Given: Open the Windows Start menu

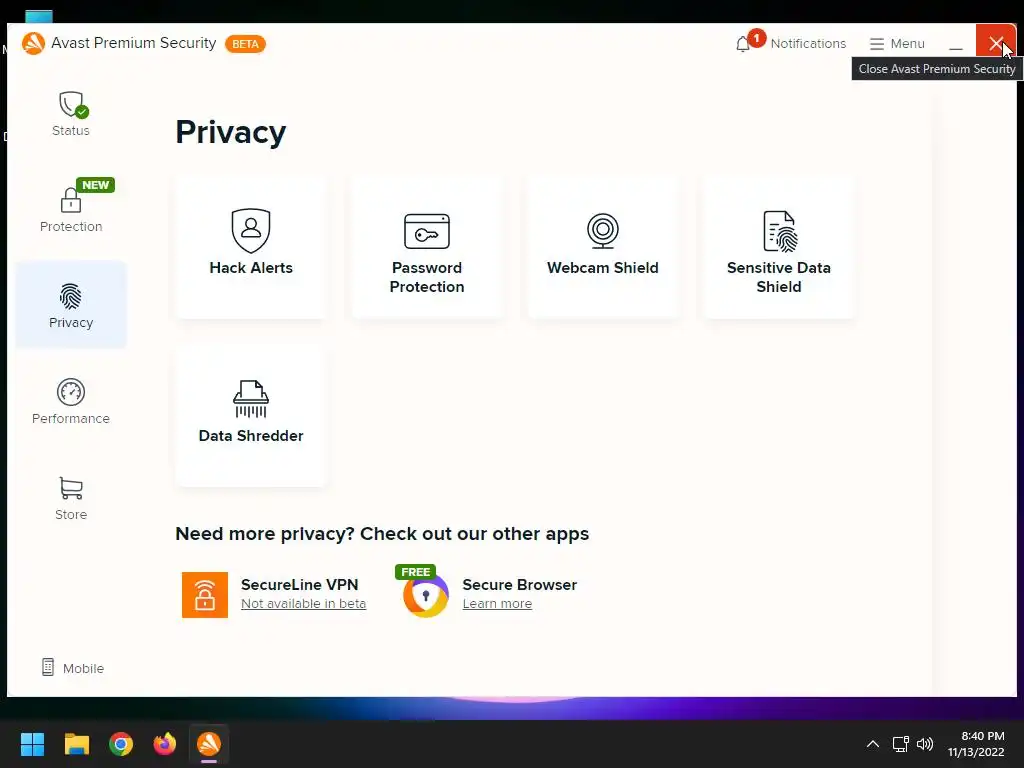Looking at the screenshot, I should [32, 744].
